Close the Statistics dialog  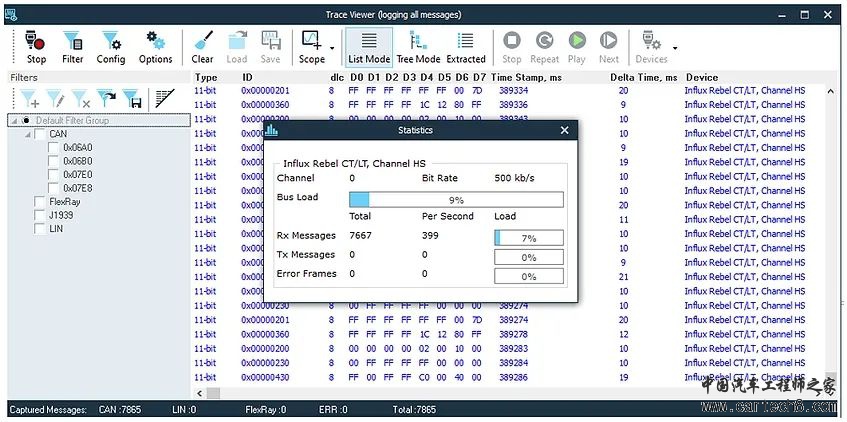click(564, 130)
